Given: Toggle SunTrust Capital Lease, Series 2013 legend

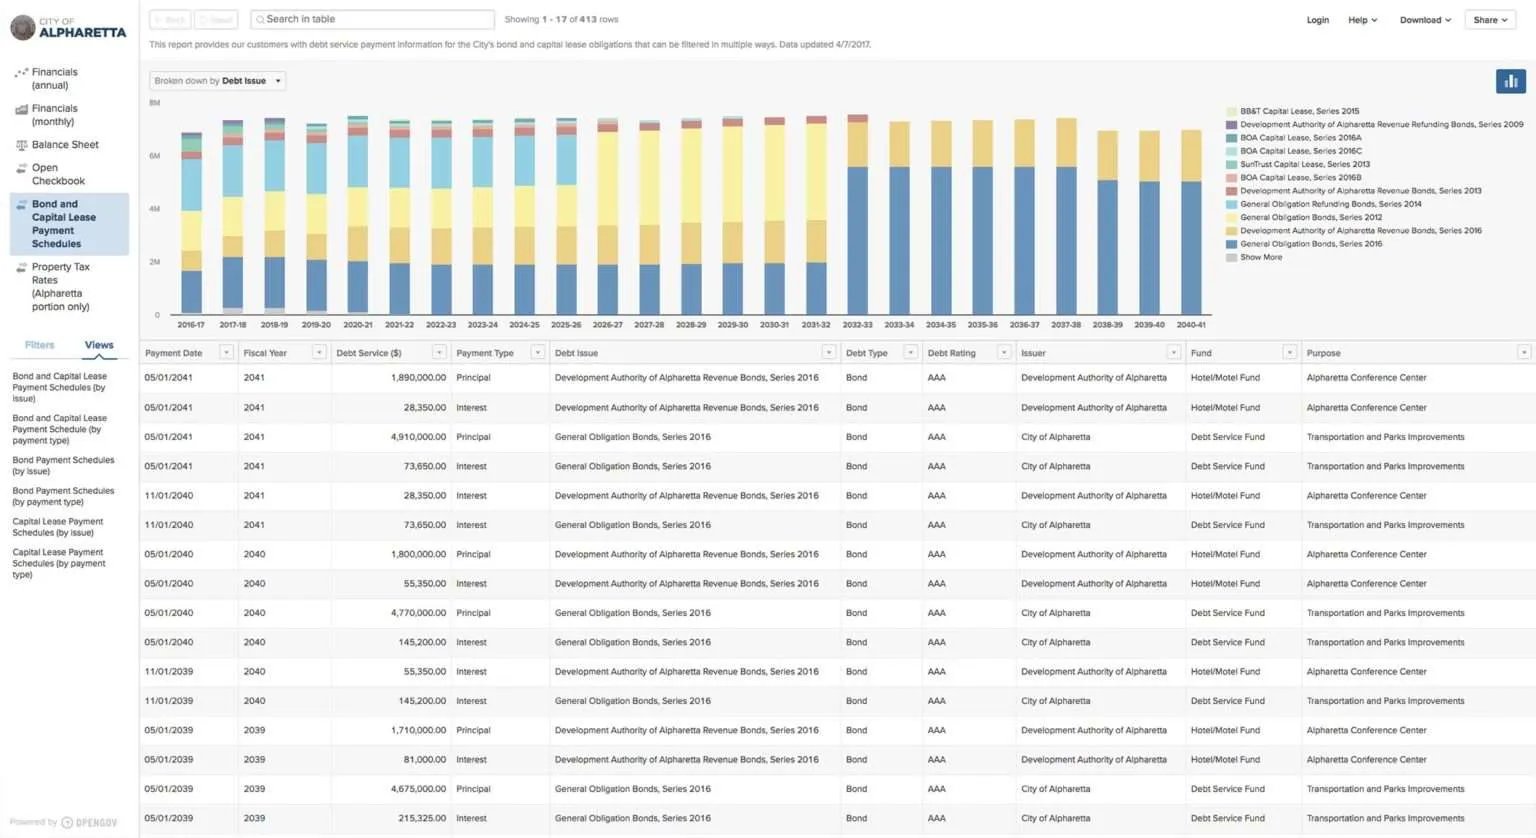Looking at the screenshot, I should pyautogui.click(x=1298, y=164).
